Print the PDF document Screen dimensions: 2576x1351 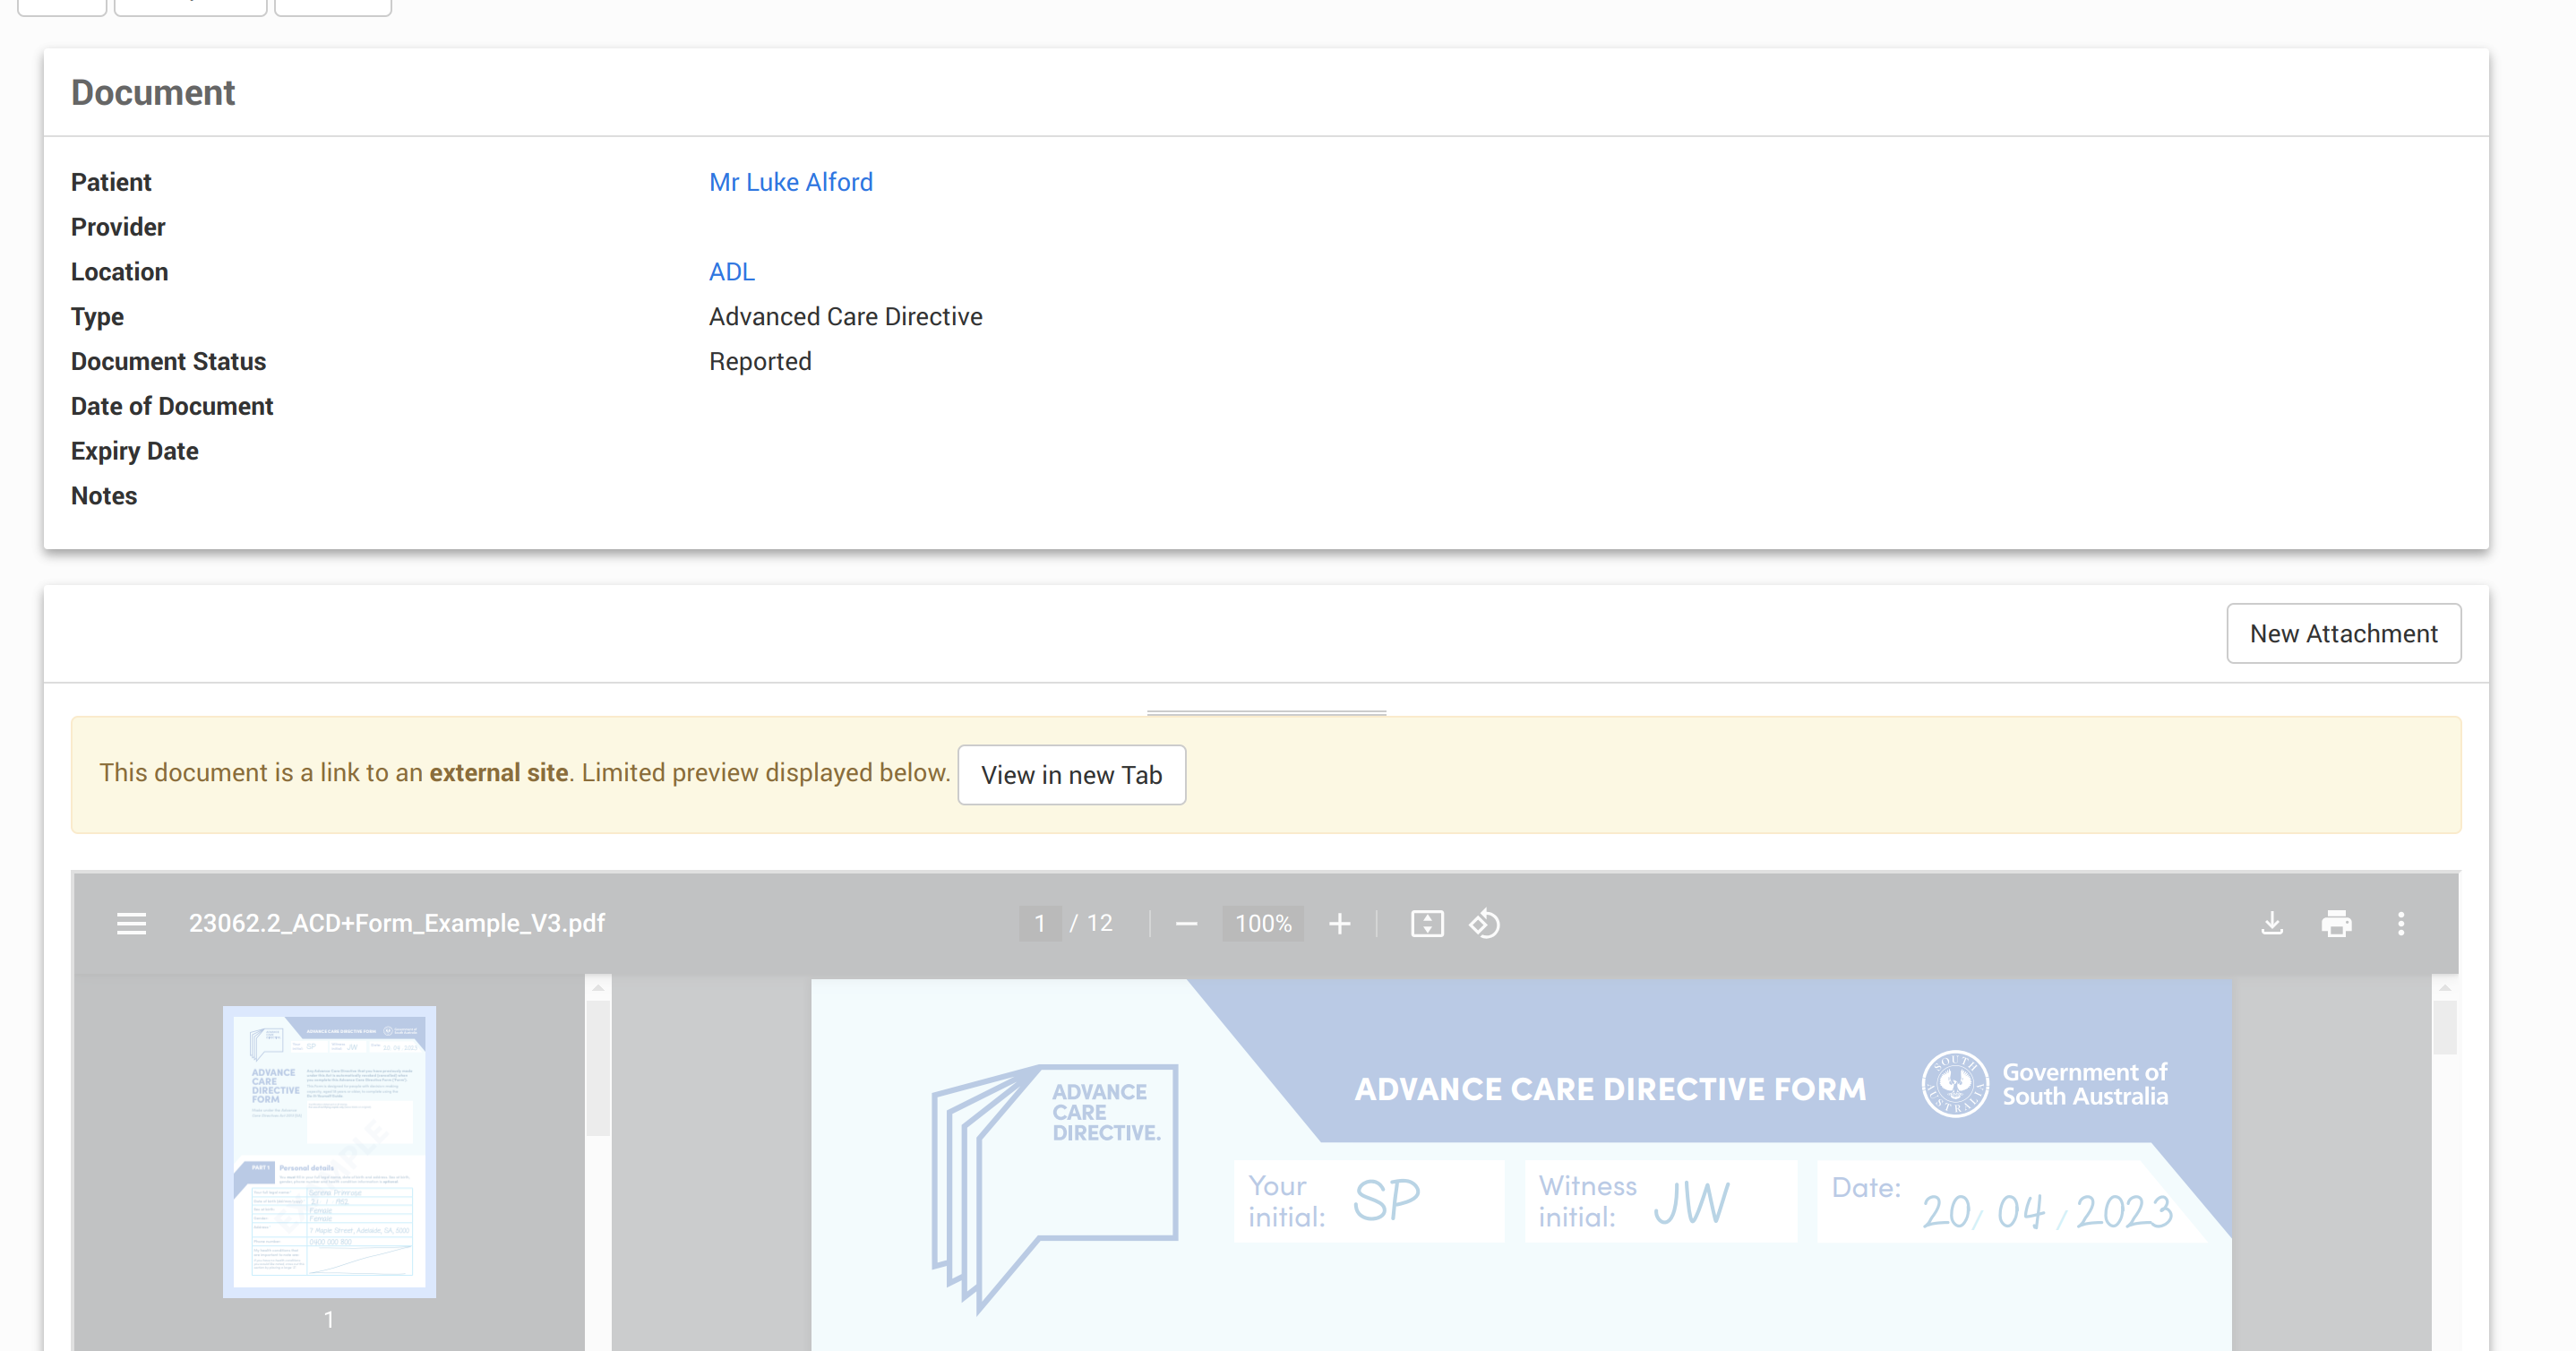[2336, 923]
